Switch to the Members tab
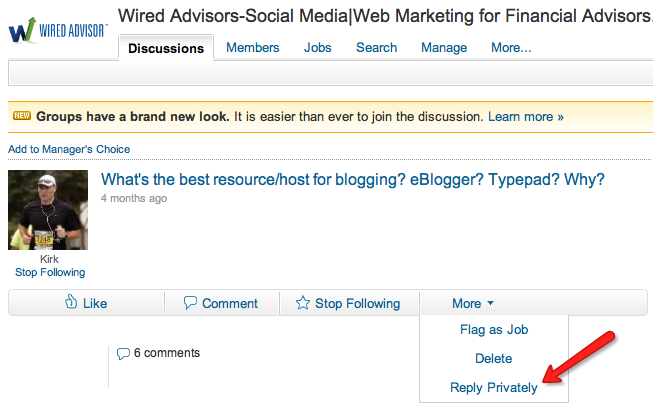Image resolution: width=653 pixels, height=403 pixels. [252, 47]
